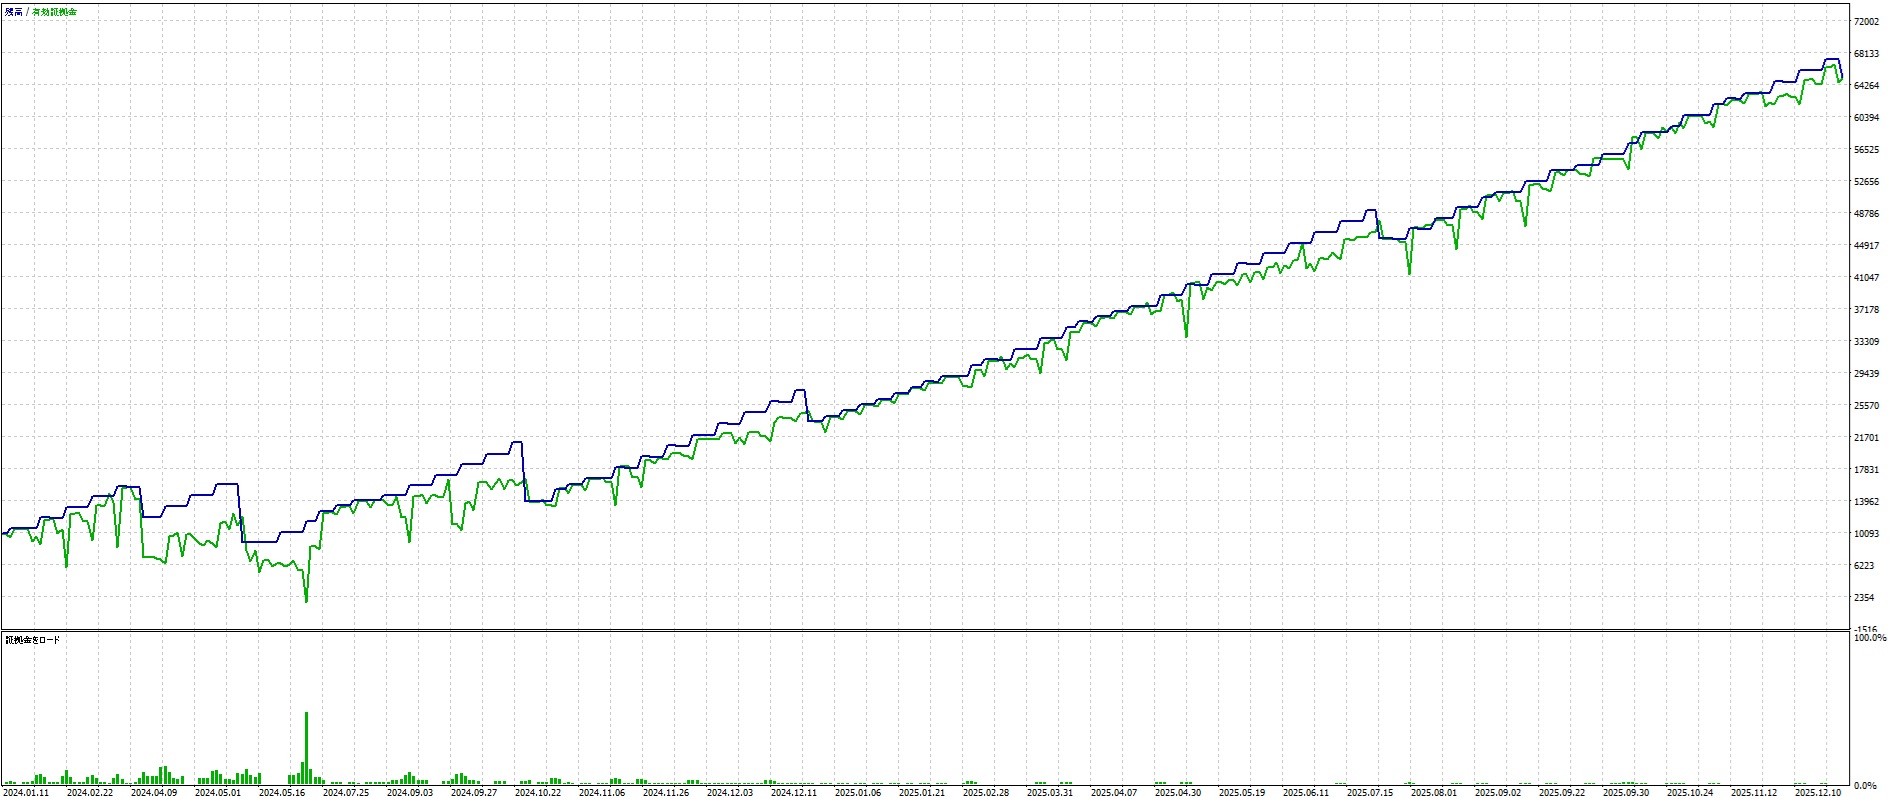The width and height of the screenshot is (1892, 799).
Task: Click the 有効証拠金 equity legend label
Action: click(54, 12)
